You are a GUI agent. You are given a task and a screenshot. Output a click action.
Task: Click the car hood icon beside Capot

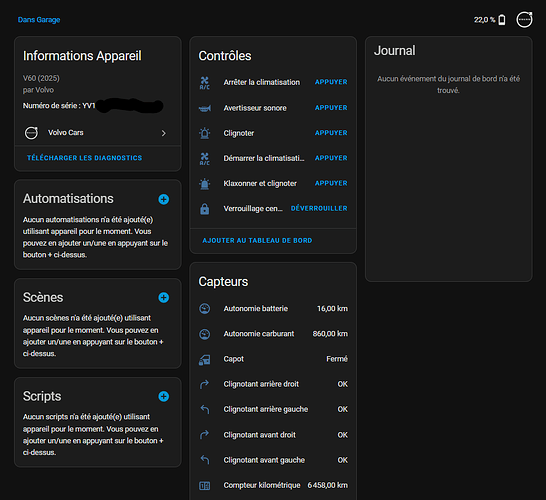[205, 359]
